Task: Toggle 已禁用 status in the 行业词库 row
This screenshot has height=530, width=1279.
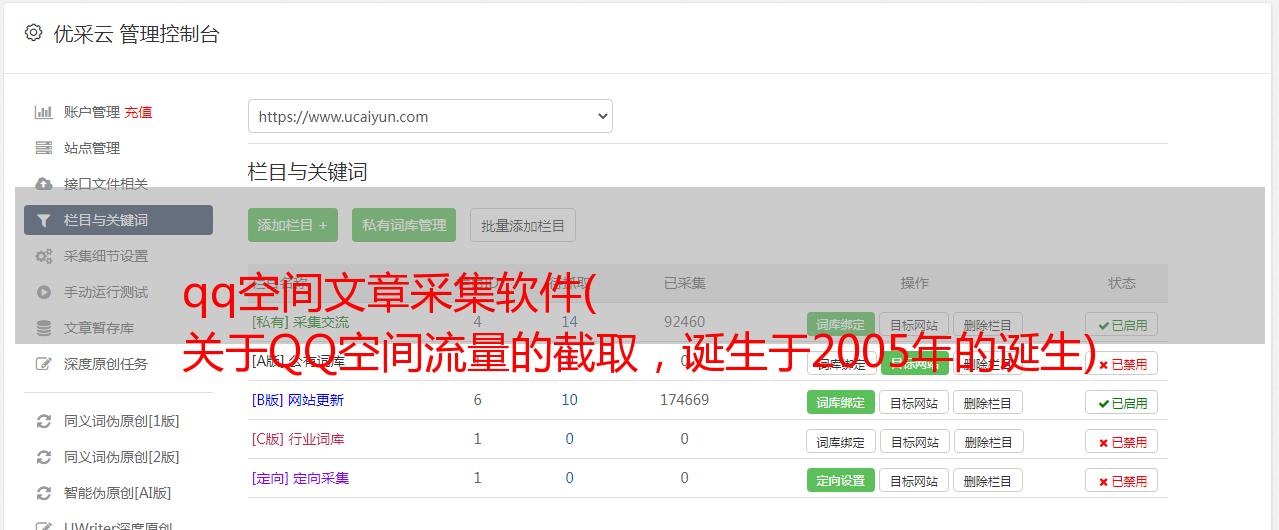Action: 1122,441
